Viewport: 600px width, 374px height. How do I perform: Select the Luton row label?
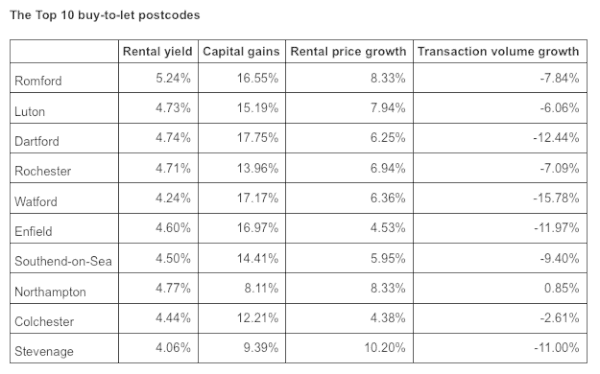tap(29, 111)
